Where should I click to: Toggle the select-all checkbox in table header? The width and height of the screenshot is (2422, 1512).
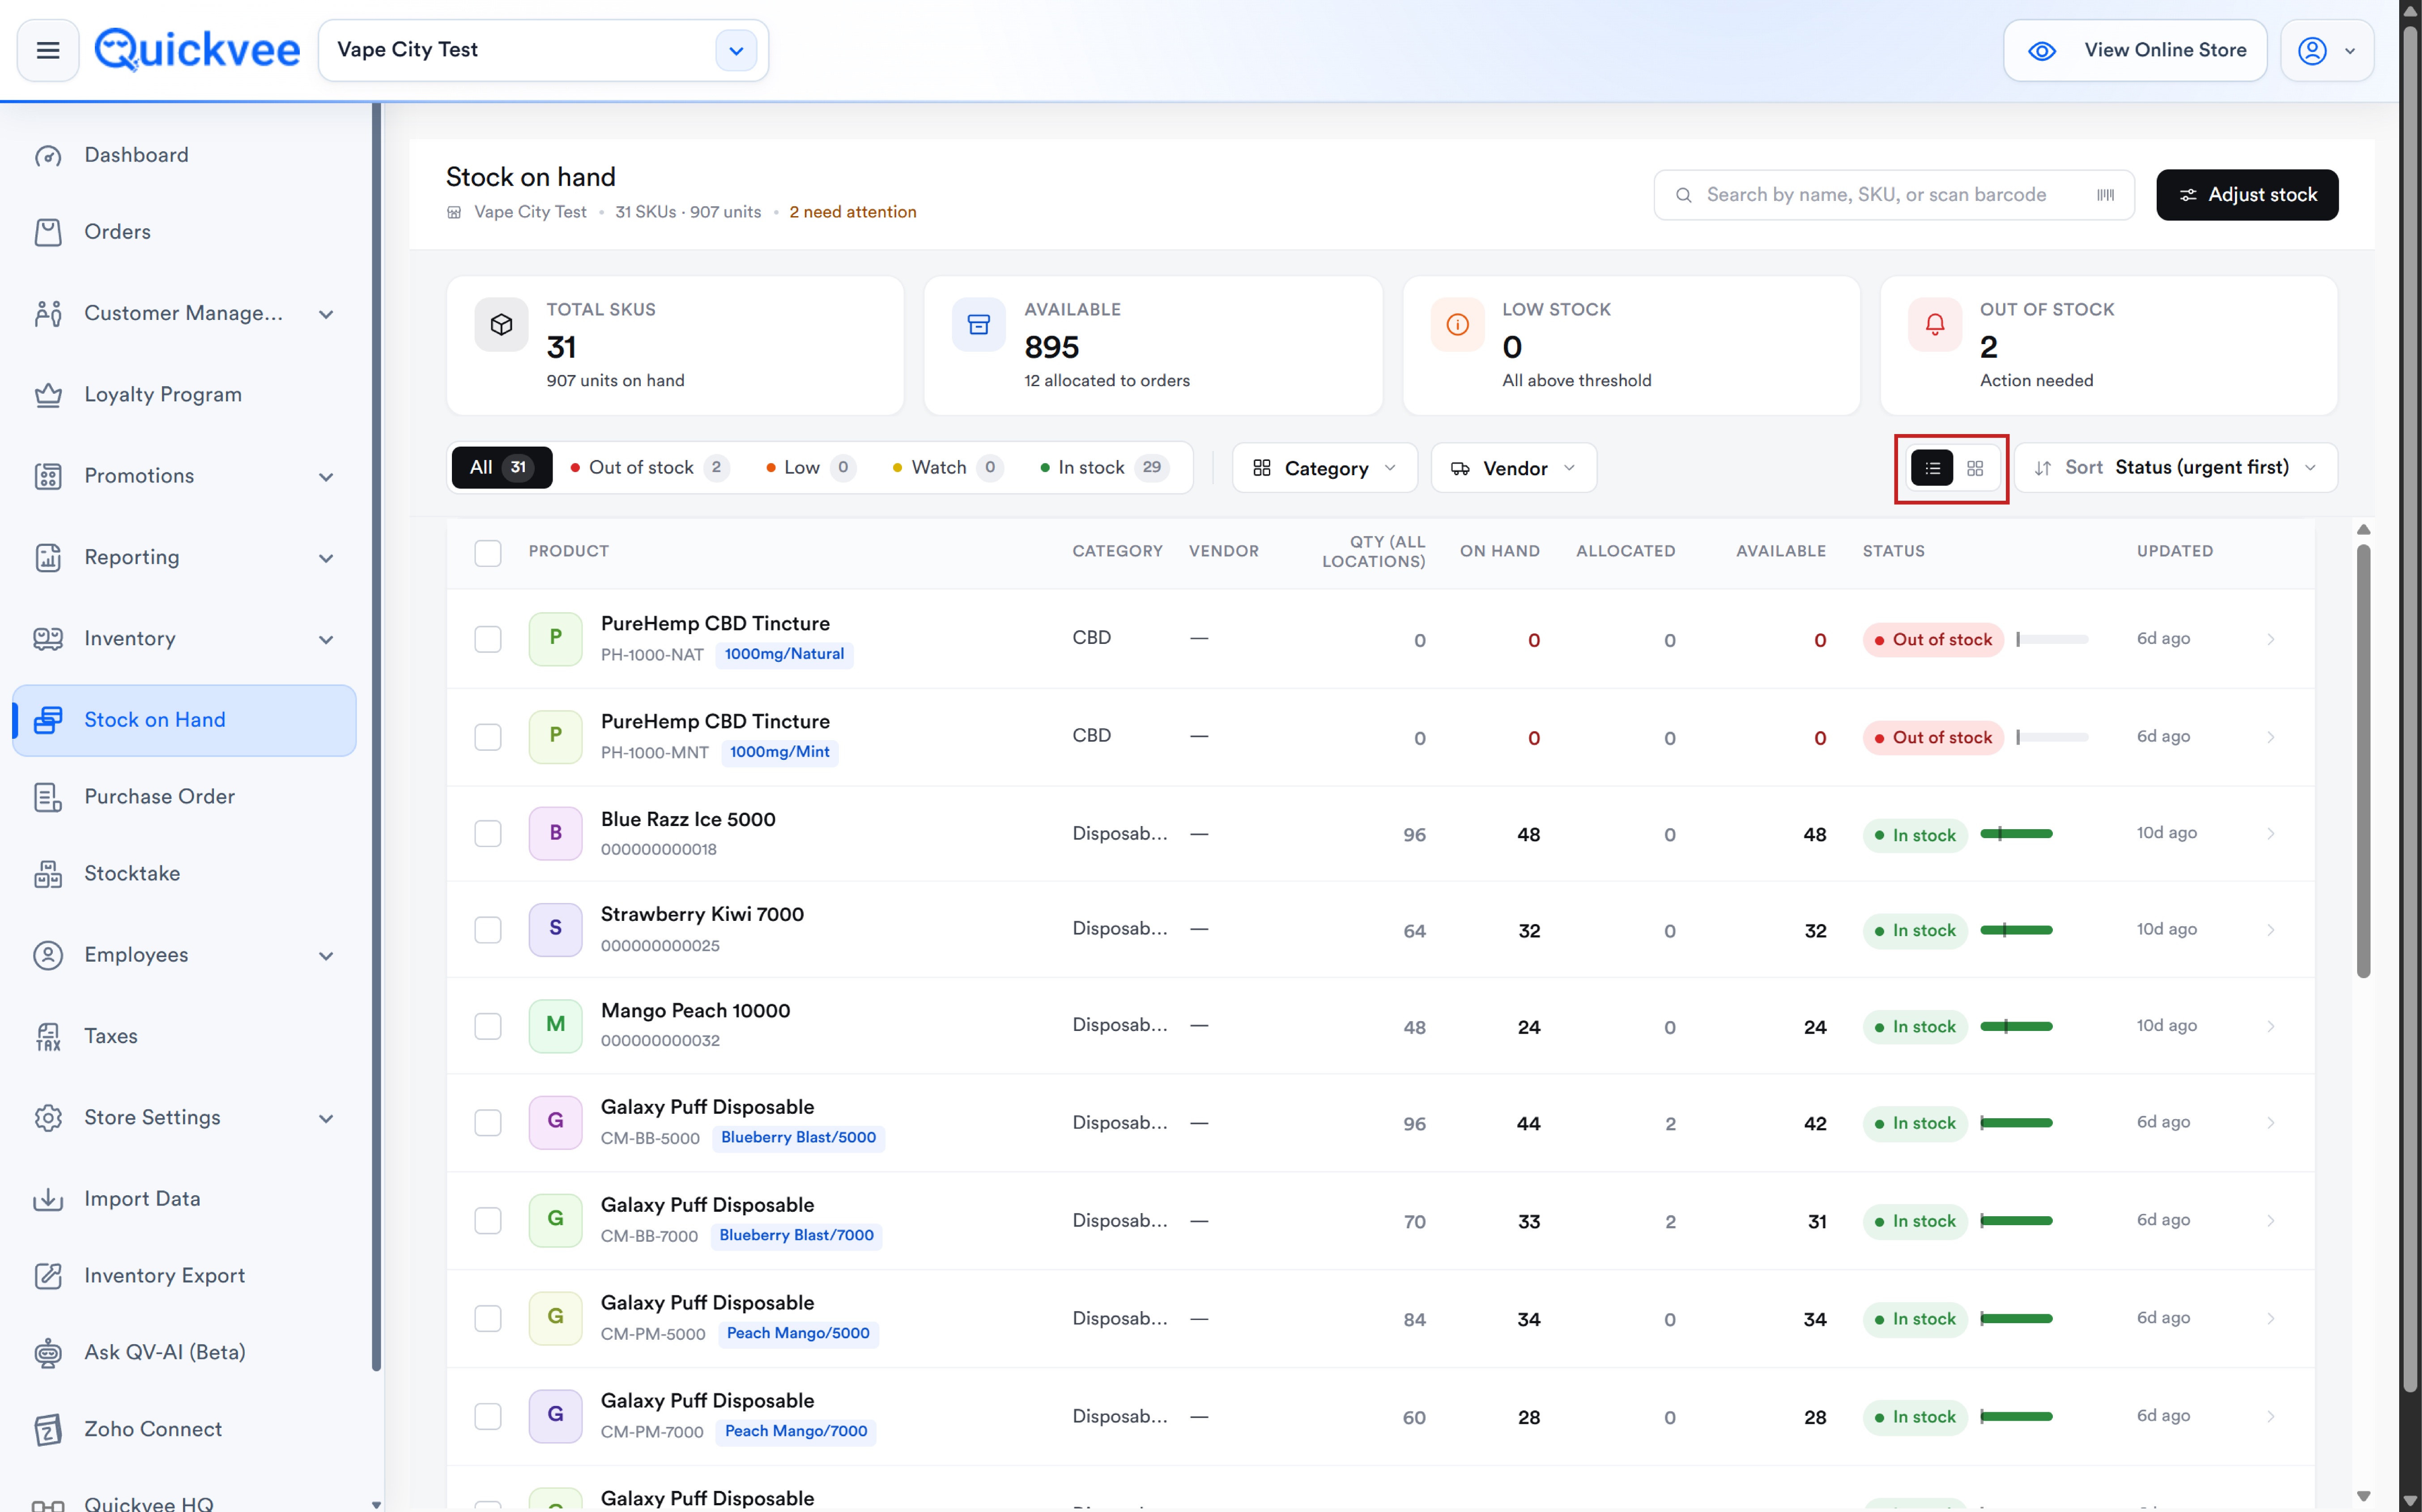(488, 553)
